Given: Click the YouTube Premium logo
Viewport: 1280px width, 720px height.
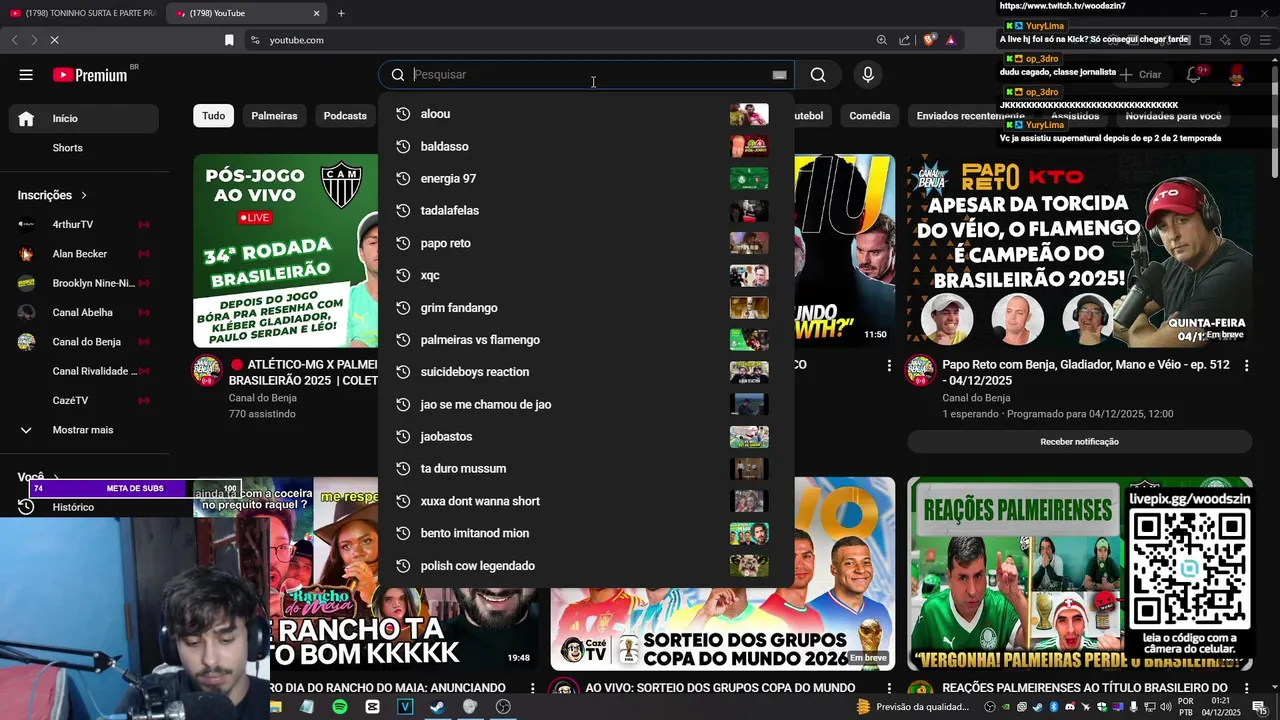Looking at the screenshot, I should (90, 75).
